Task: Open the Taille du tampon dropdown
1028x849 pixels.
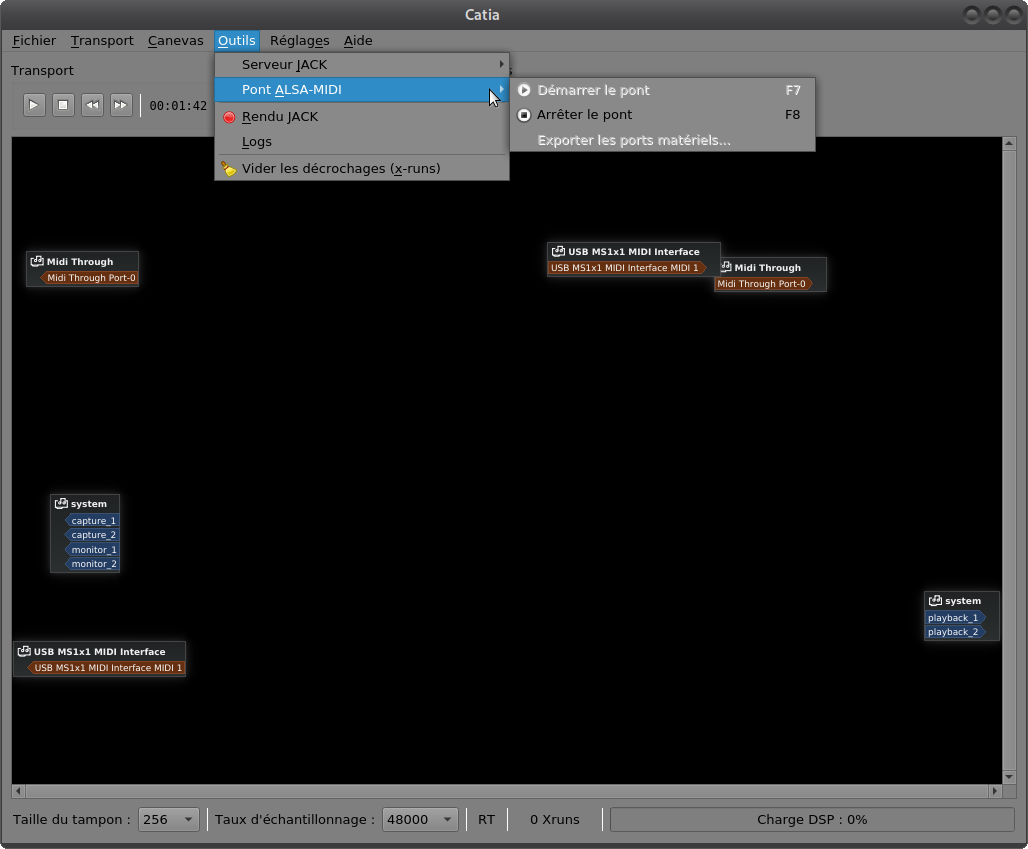Action: (168, 819)
